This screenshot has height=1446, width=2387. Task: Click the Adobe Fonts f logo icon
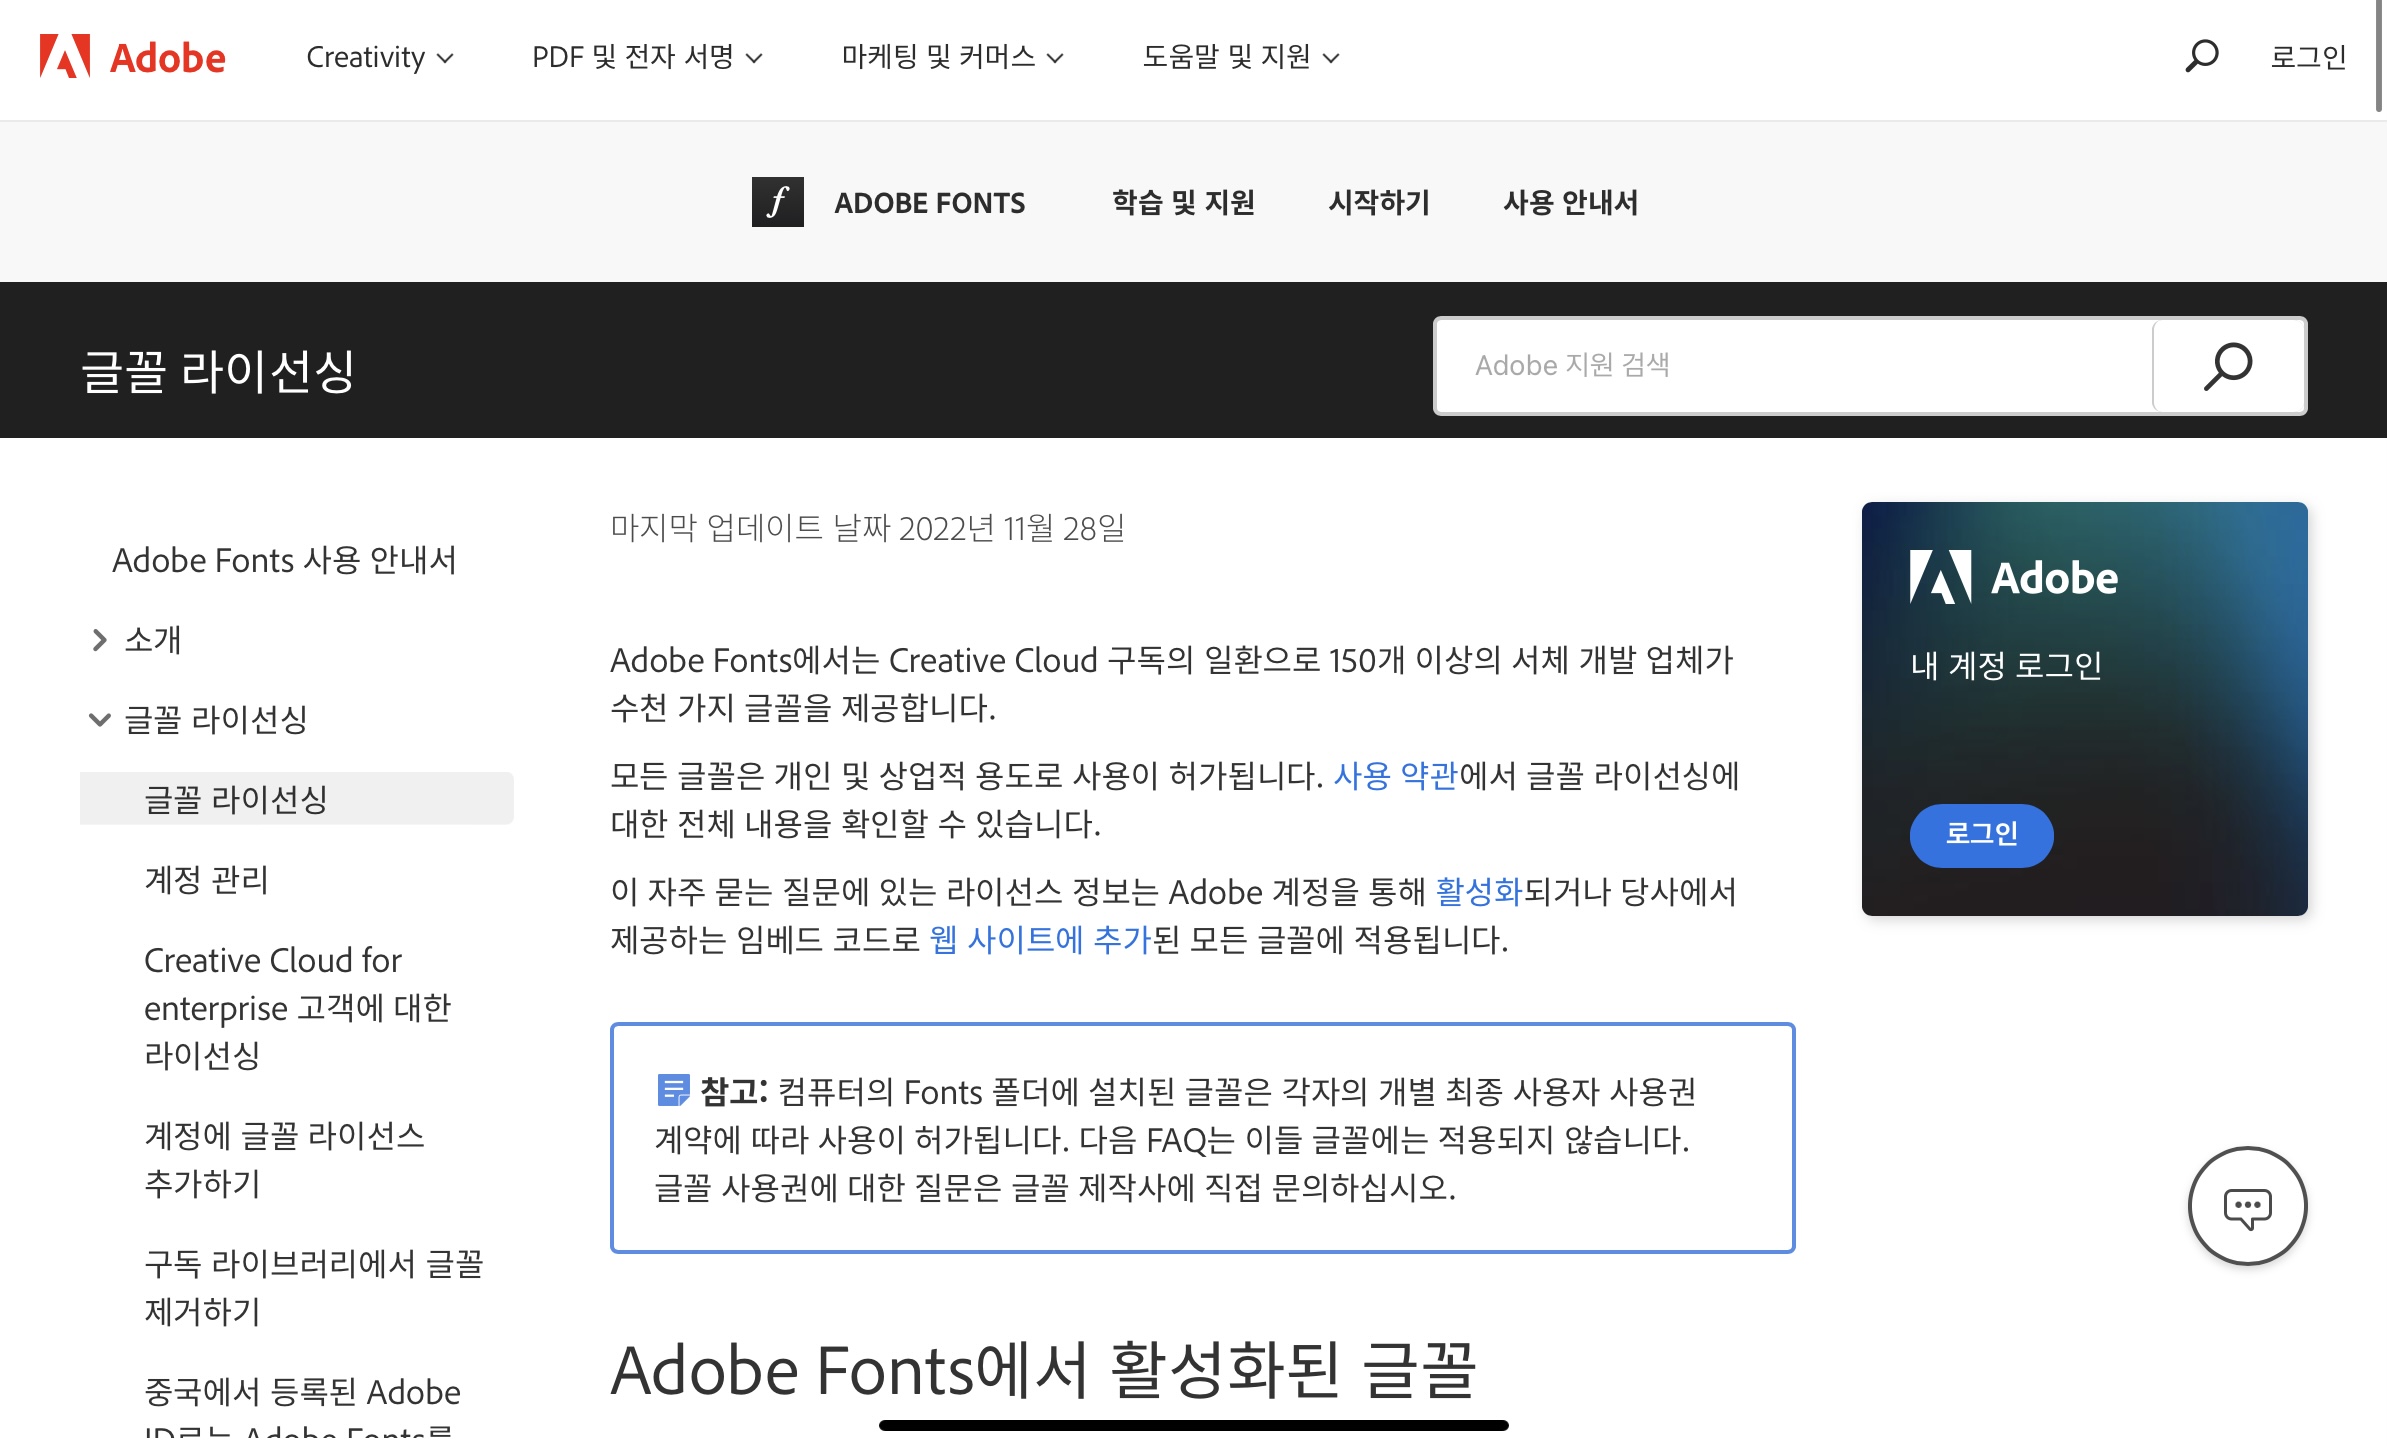(777, 202)
